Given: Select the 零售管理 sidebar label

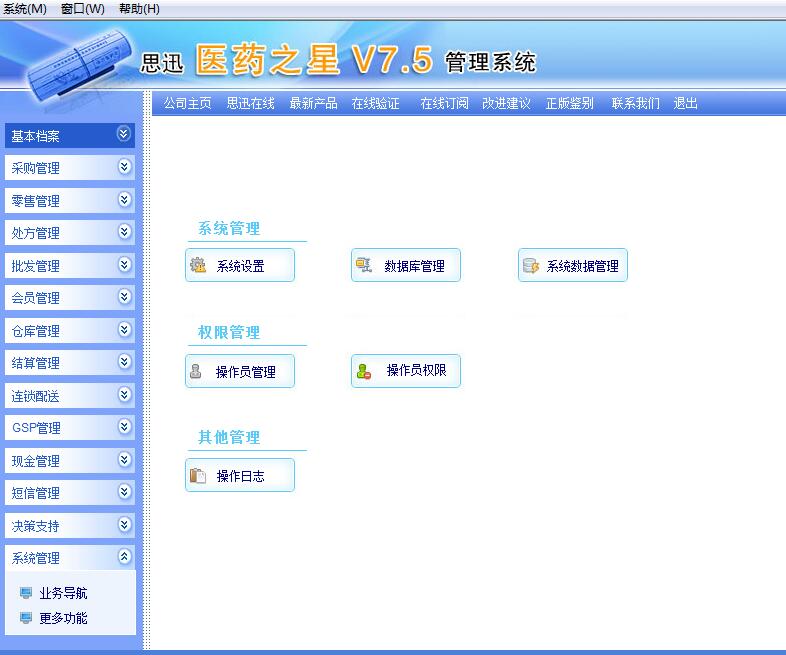Looking at the screenshot, I should [x=35, y=201].
